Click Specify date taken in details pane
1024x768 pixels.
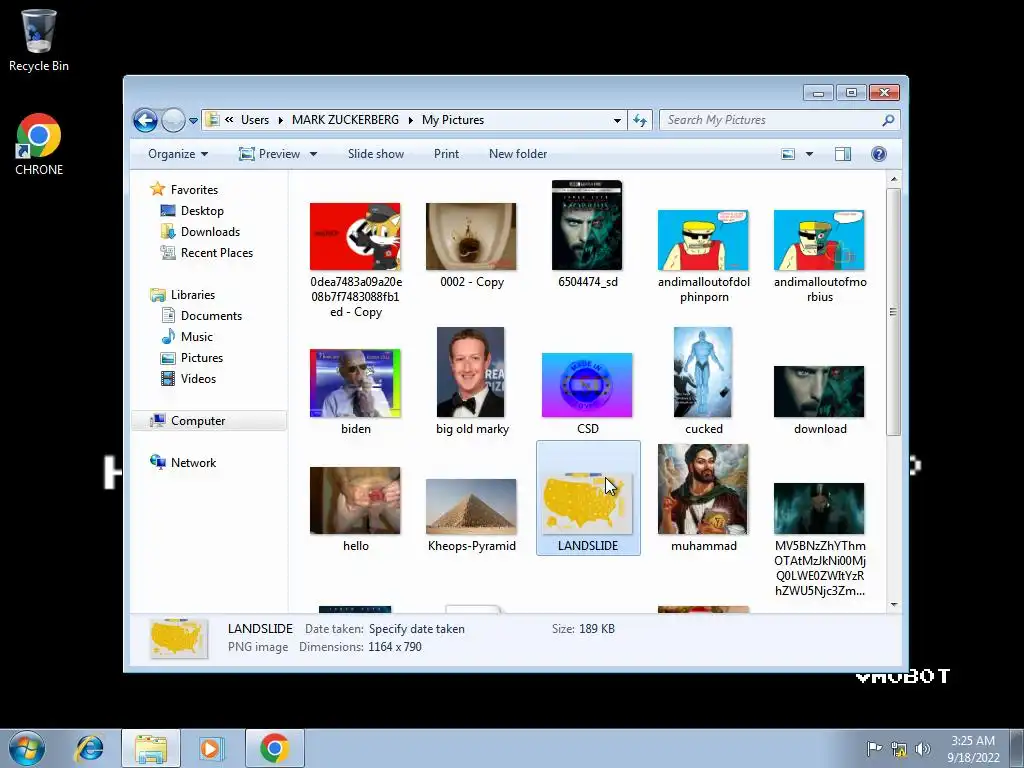[417, 630]
